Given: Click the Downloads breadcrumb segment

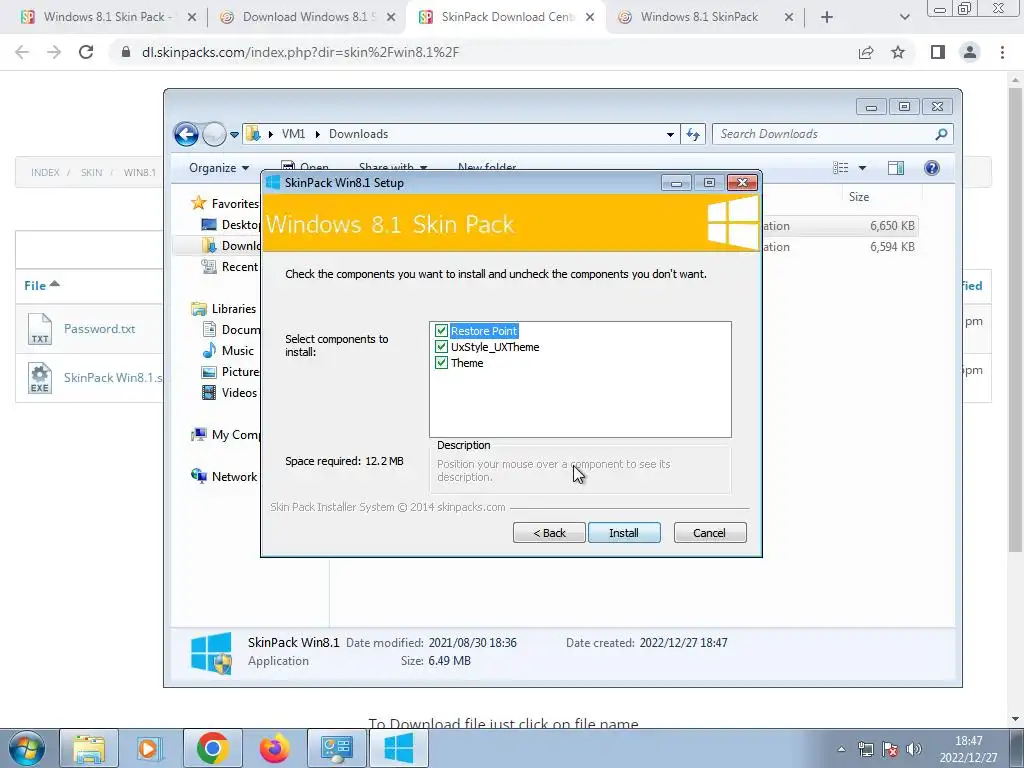Looking at the screenshot, I should click(359, 134).
